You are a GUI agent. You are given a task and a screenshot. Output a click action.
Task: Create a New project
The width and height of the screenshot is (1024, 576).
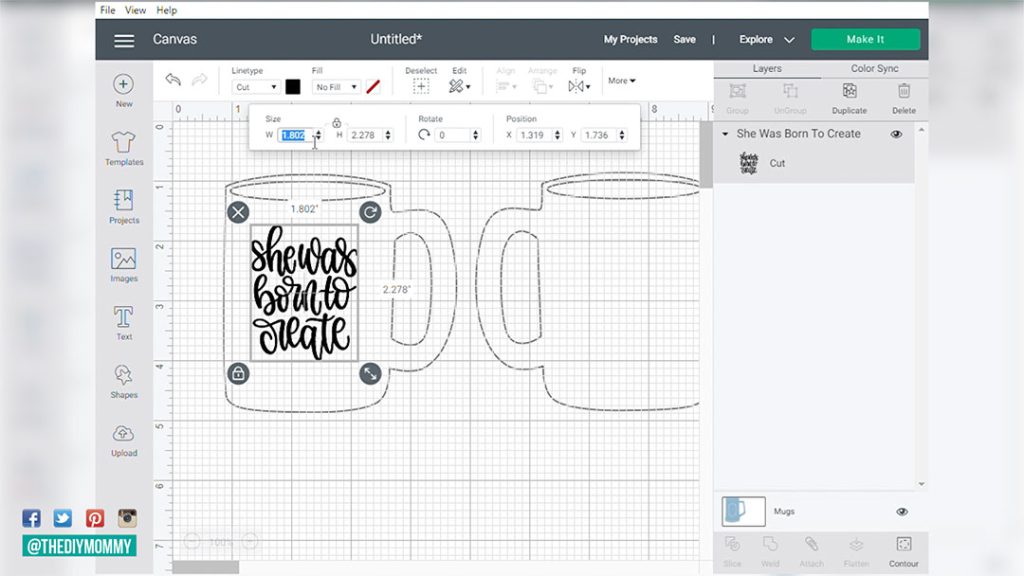[x=123, y=90]
